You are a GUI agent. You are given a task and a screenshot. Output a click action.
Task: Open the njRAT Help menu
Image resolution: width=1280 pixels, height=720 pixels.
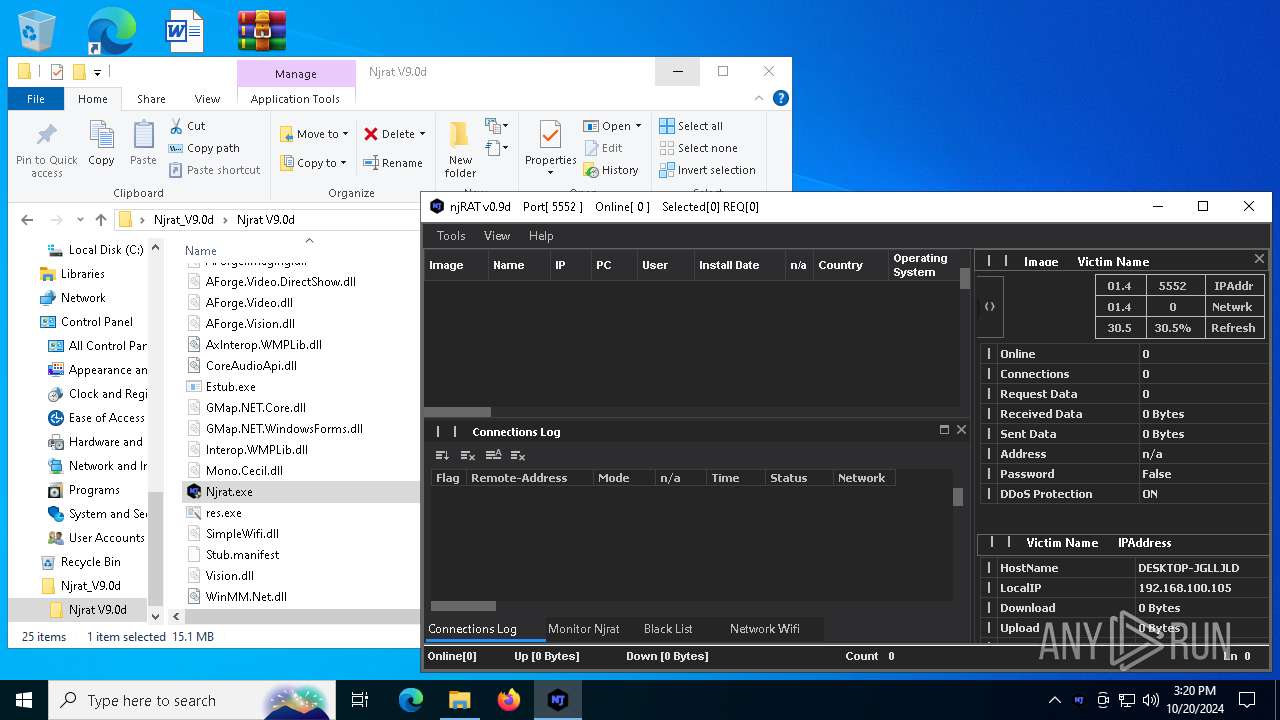[x=541, y=236]
